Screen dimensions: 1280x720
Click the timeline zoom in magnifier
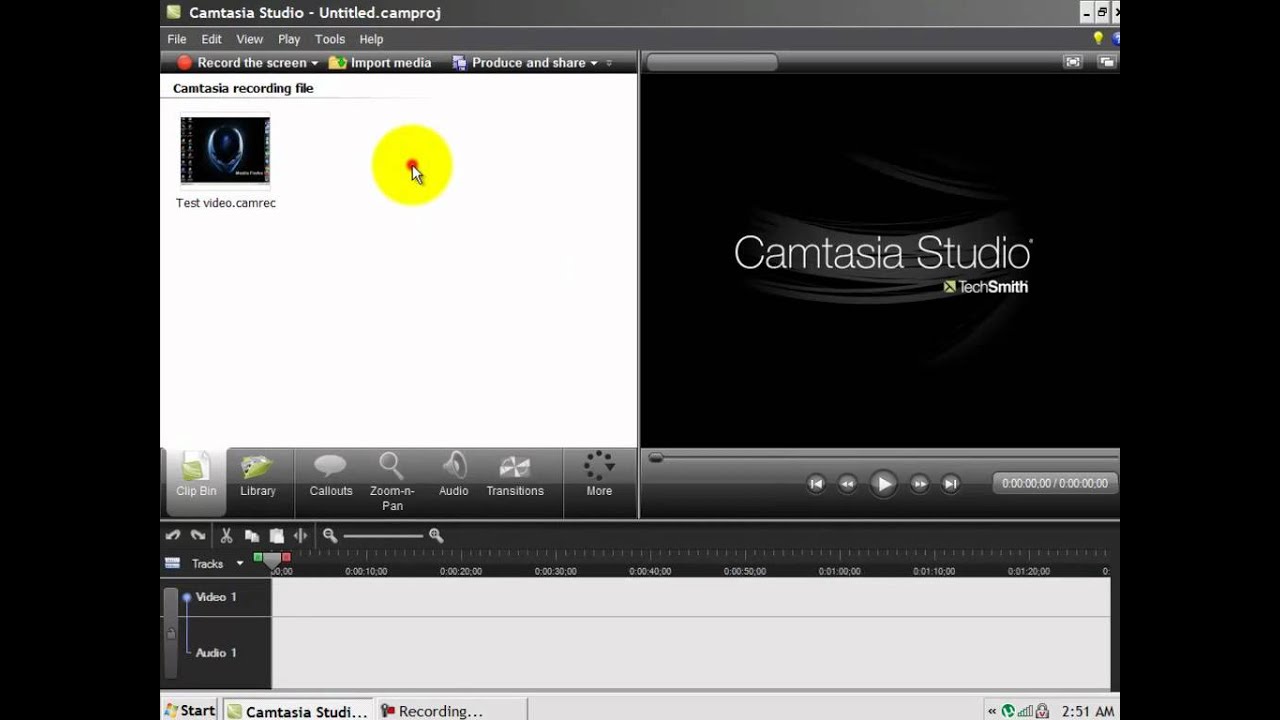(x=436, y=535)
